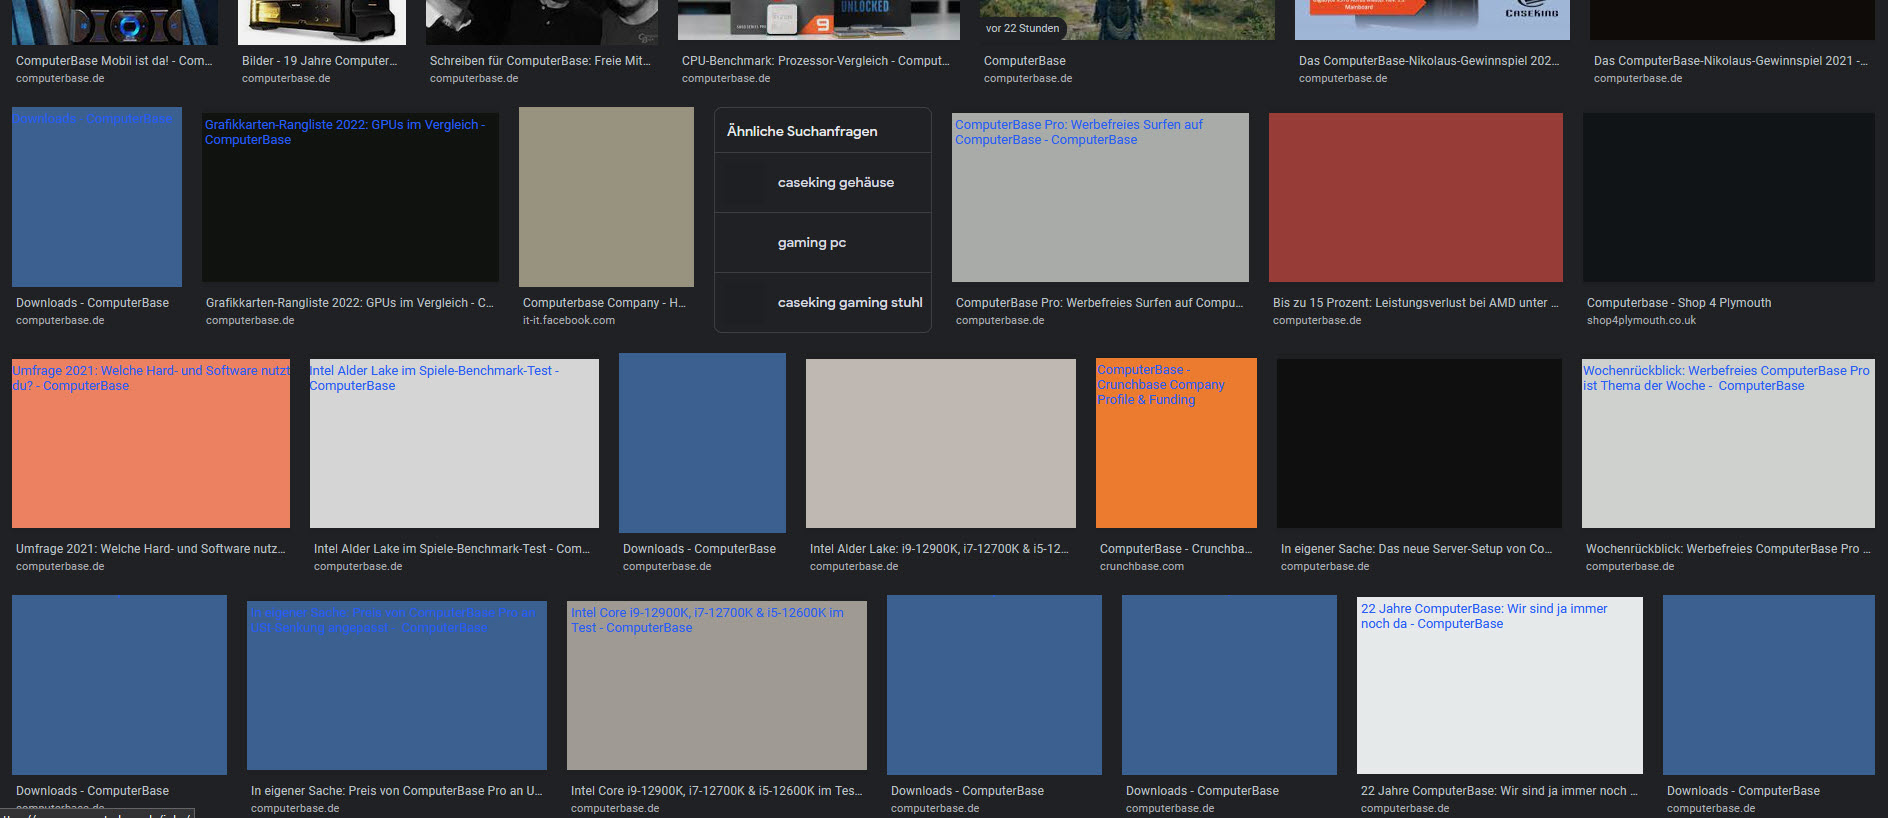This screenshot has width=1888, height=818.
Task: Visit the crunchbase.com source link
Action: point(1142,567)
